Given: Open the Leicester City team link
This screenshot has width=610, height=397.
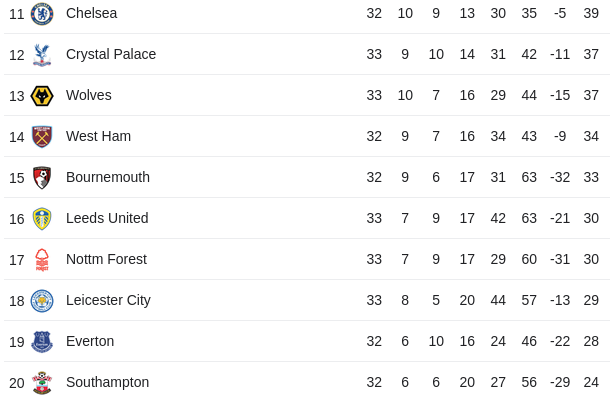Looking at the screenshot, I should pos(108,300).
